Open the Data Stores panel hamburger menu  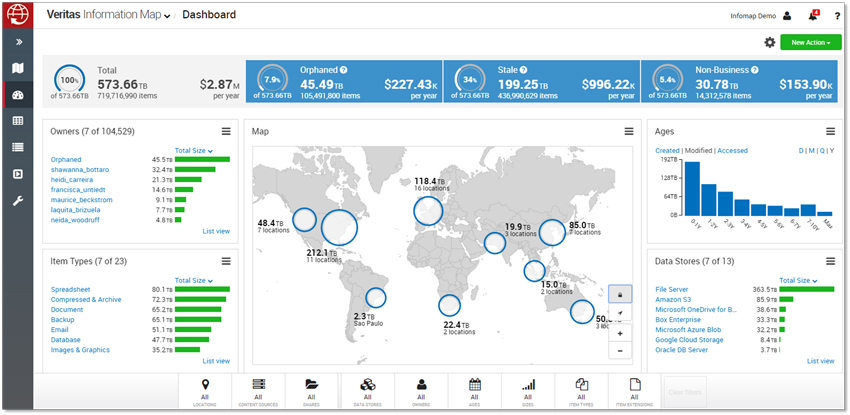830,261
